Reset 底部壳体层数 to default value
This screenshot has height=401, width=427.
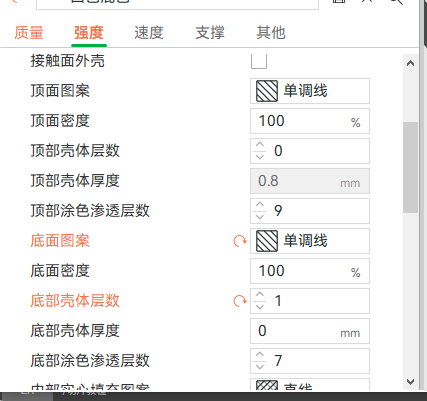coord(240,301)
